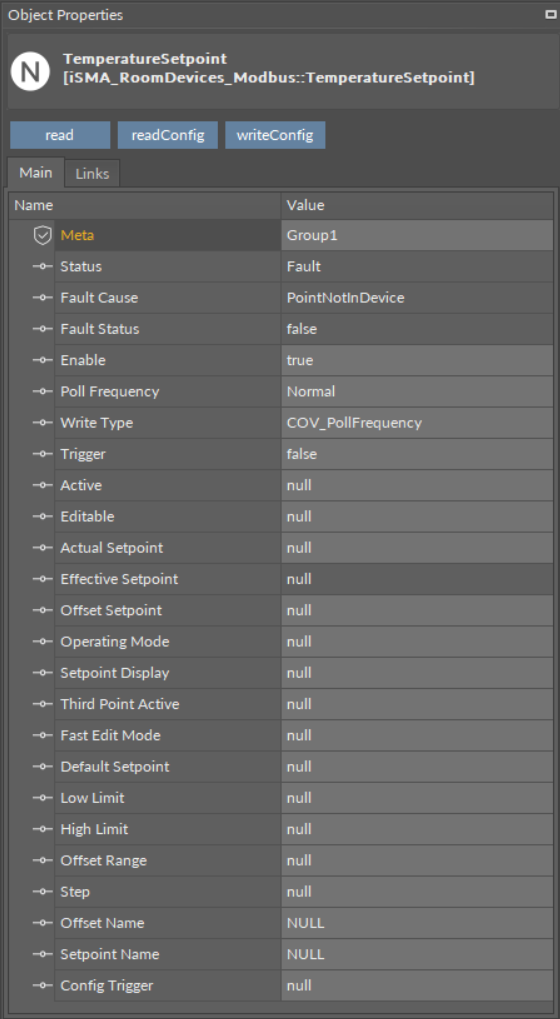Click the readConfig button
This screenshot has height=1019, width=560.
point(168,135)
